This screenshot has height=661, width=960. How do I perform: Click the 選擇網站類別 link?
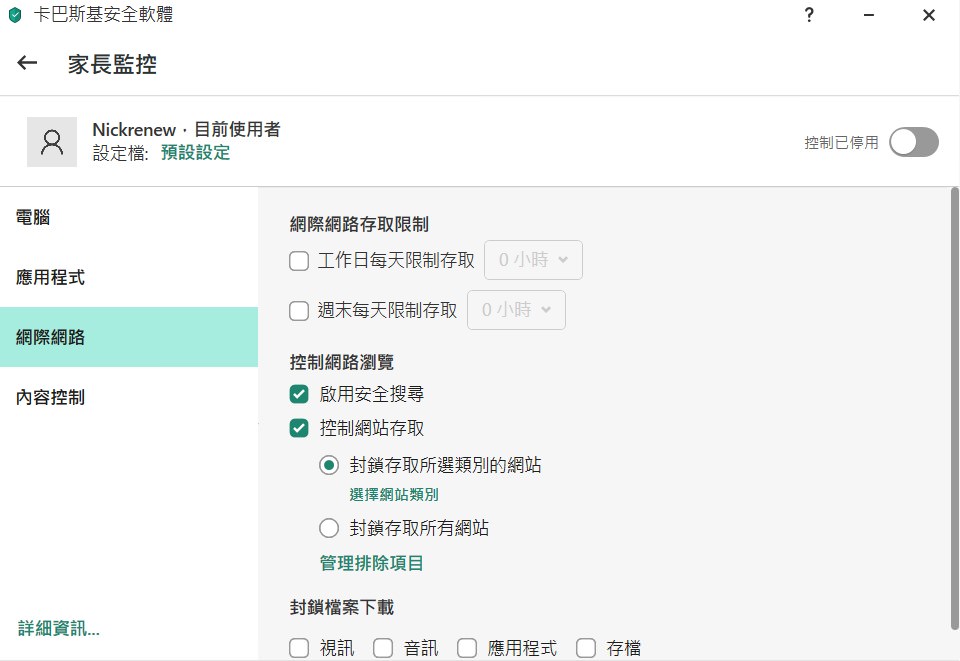point(394,495)
